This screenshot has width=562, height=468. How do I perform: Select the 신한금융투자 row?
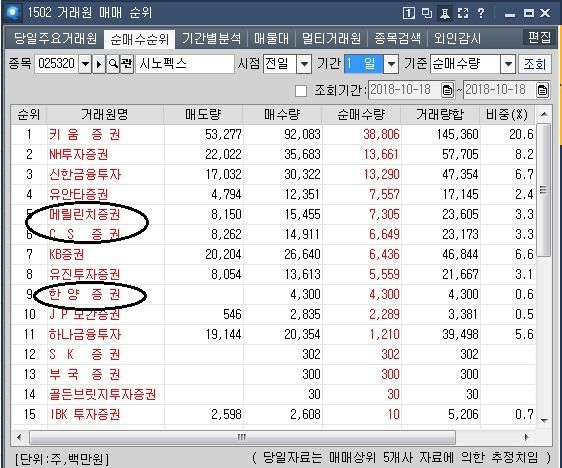273,175
